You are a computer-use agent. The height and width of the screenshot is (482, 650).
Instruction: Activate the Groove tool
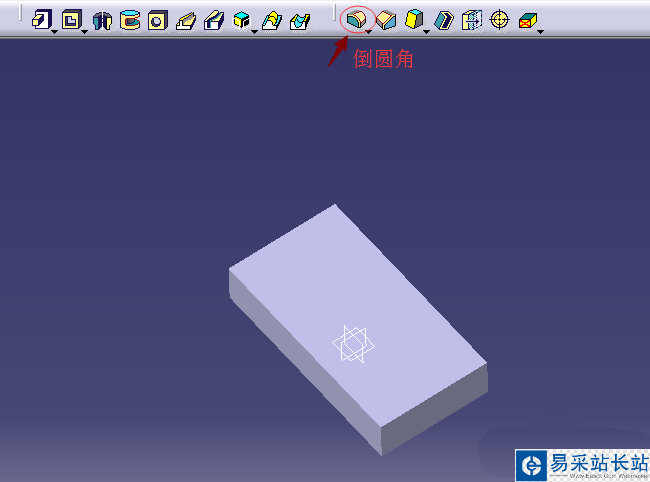[130, 20]
